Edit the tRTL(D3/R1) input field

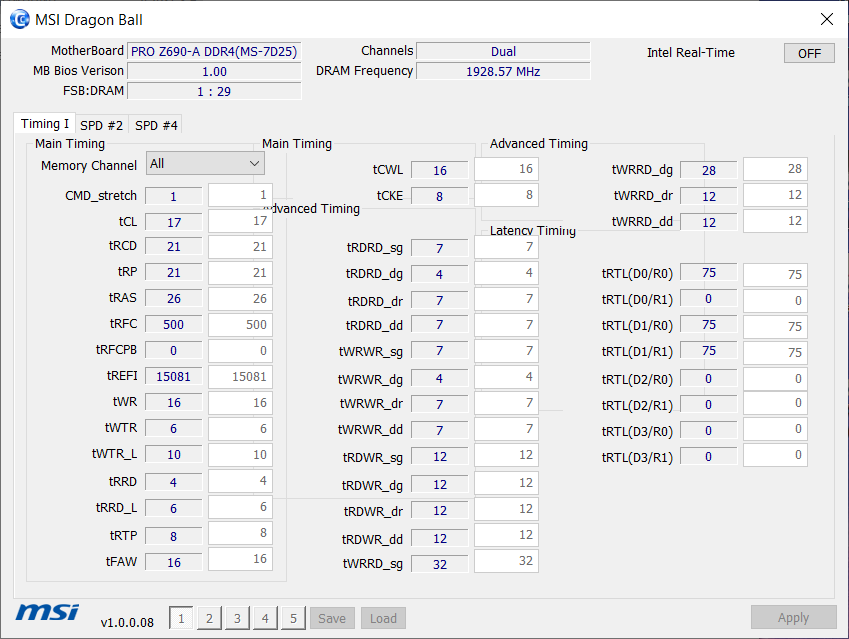(x=775, y=455)
